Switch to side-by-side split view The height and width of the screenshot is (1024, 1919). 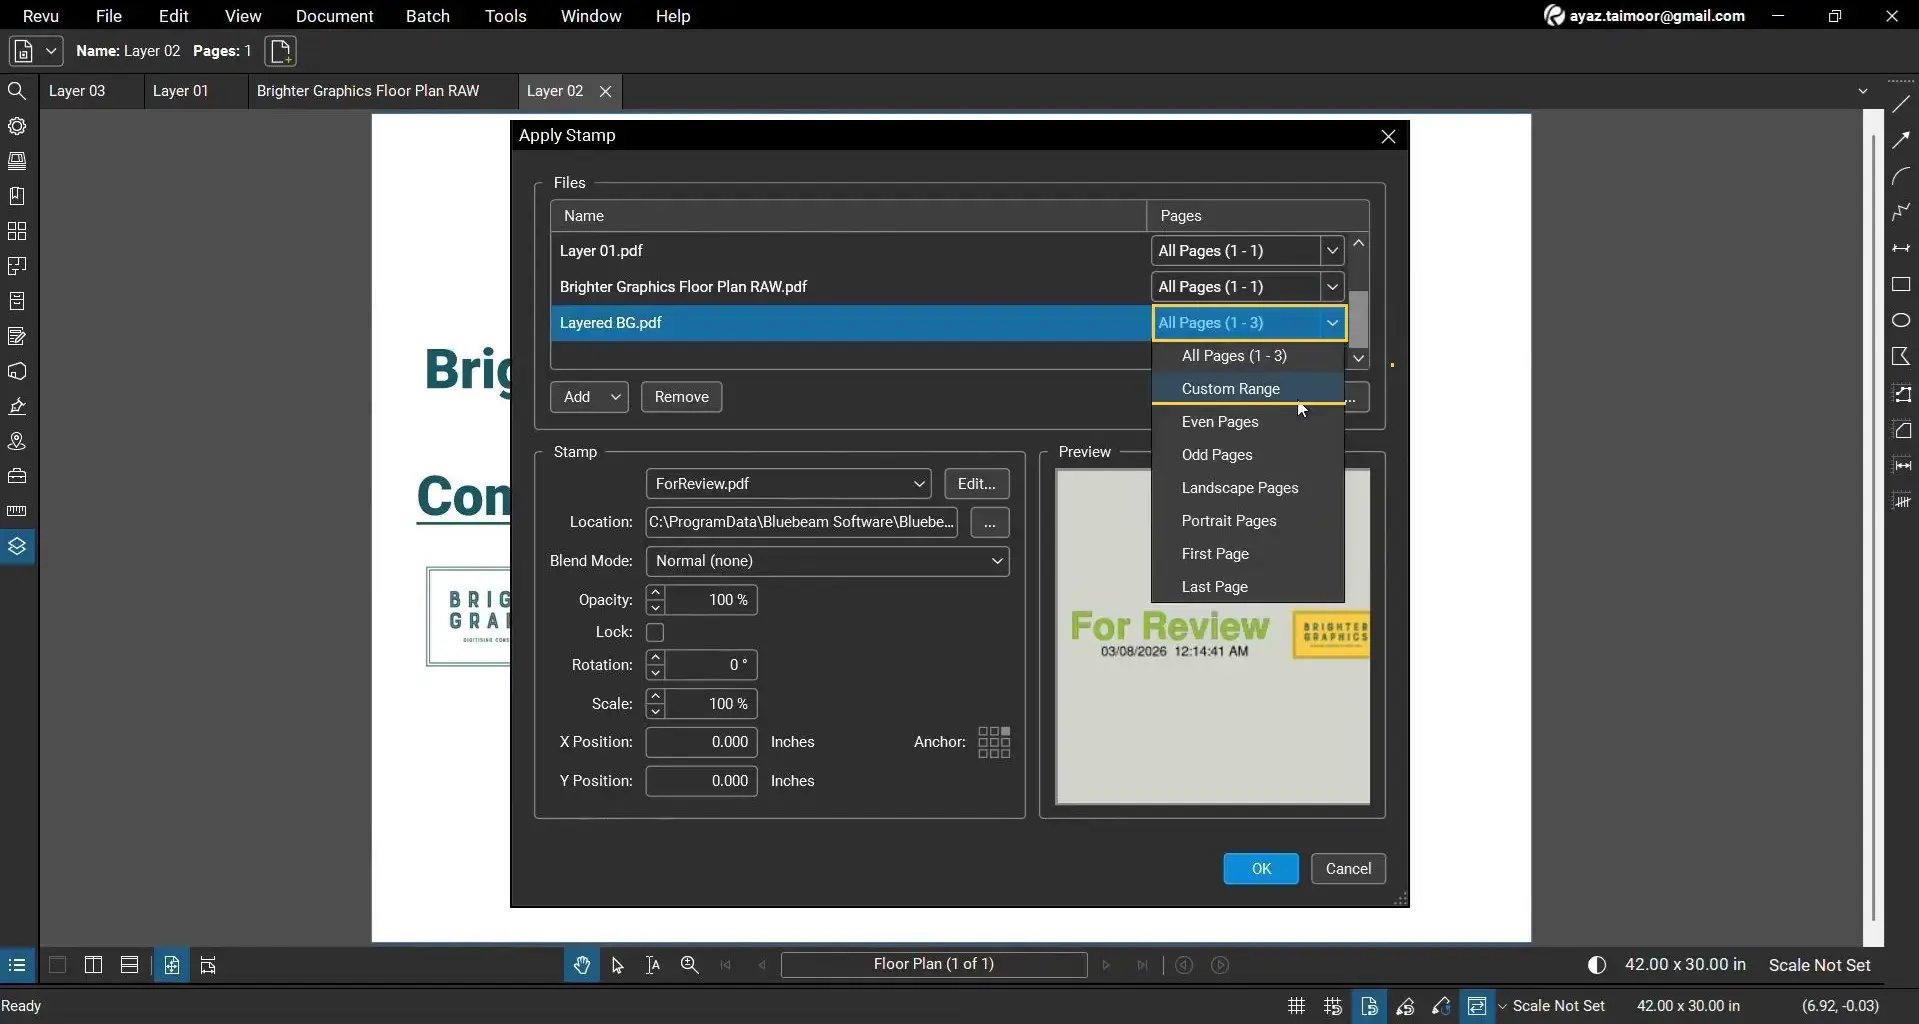[x=93, y=965]
